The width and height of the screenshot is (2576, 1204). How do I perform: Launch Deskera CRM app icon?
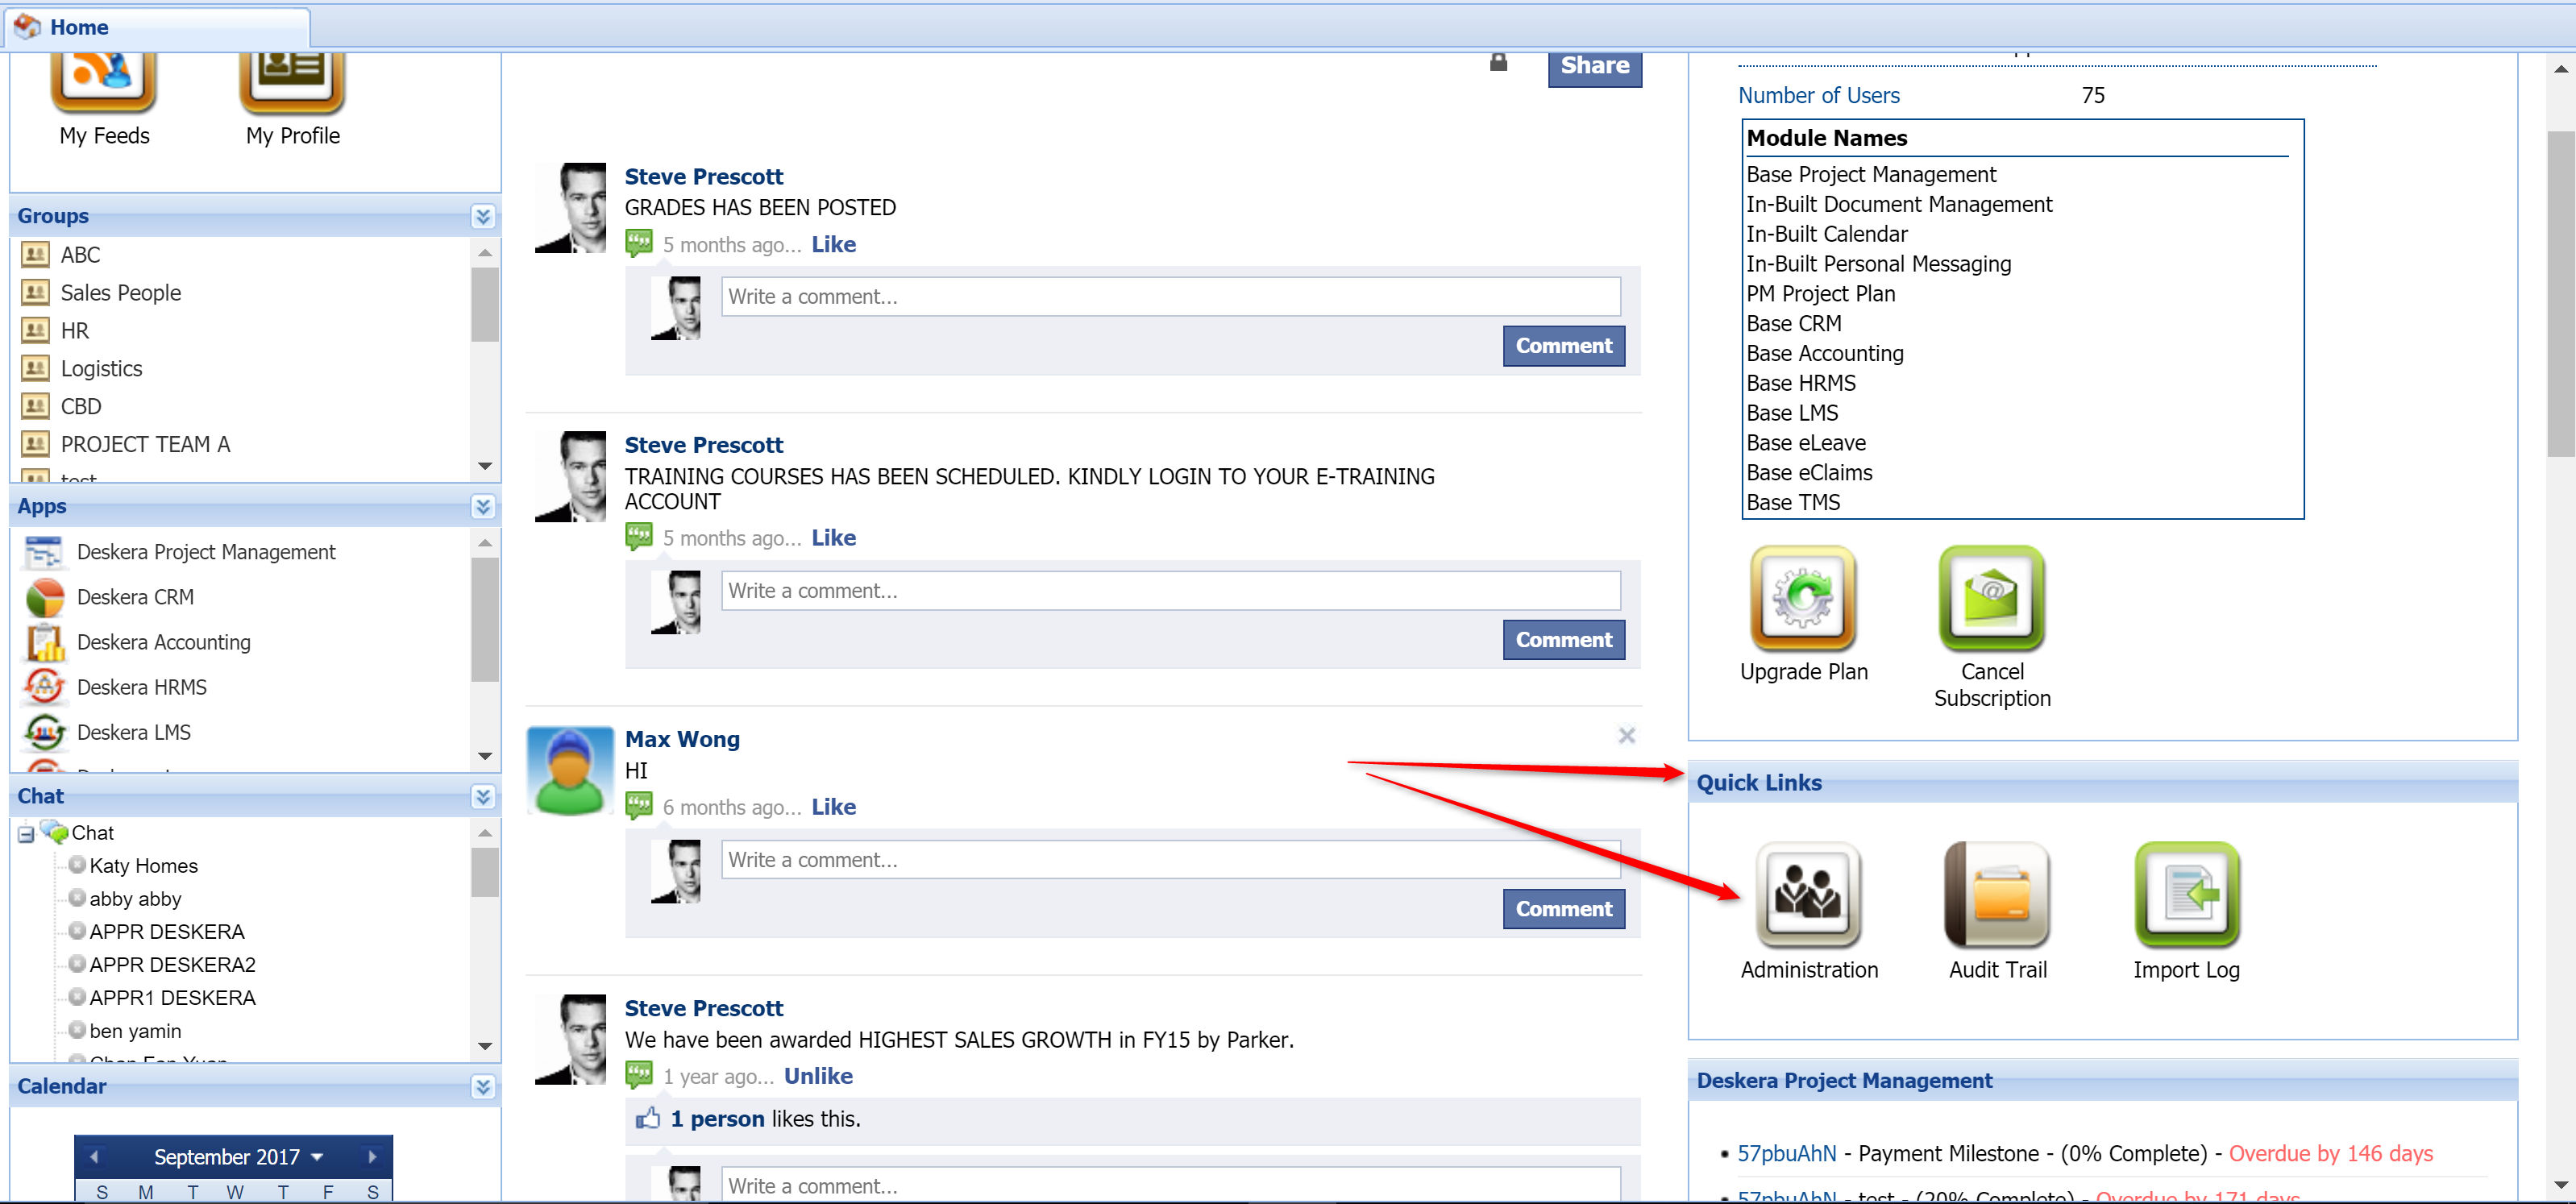pos(45,597)
